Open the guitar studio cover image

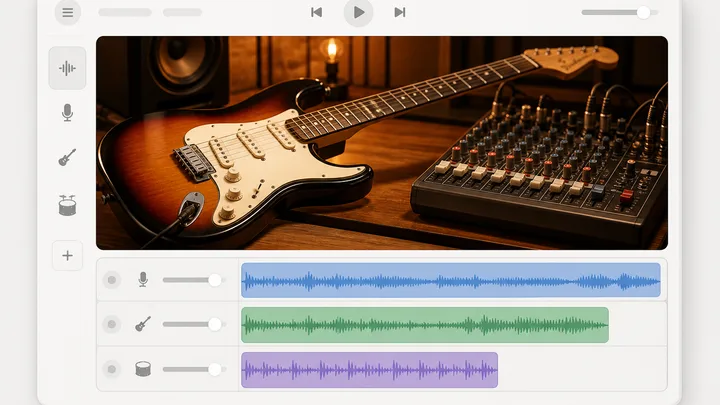pyautogui.click(x=382, y=143)
